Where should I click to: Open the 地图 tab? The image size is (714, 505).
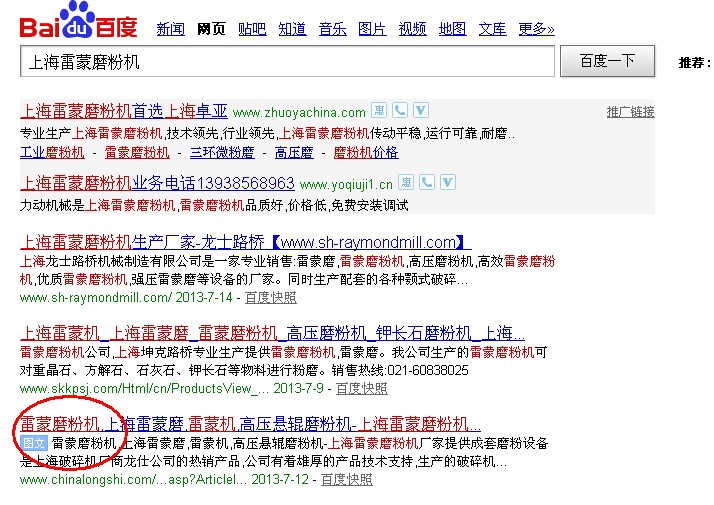point(453,29)
